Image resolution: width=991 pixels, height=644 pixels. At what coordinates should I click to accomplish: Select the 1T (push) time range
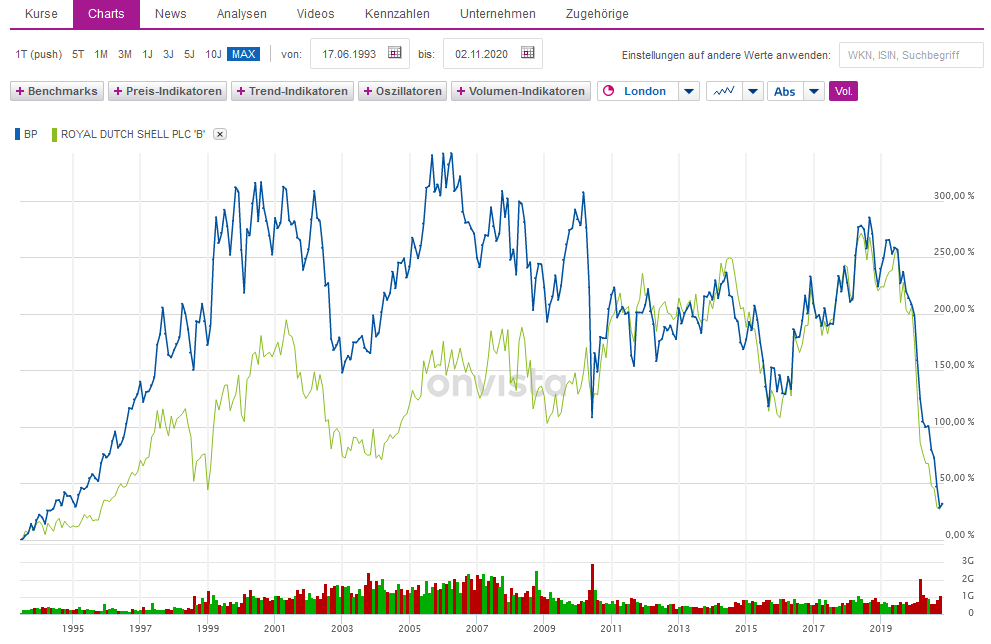[x=39, y=54]
